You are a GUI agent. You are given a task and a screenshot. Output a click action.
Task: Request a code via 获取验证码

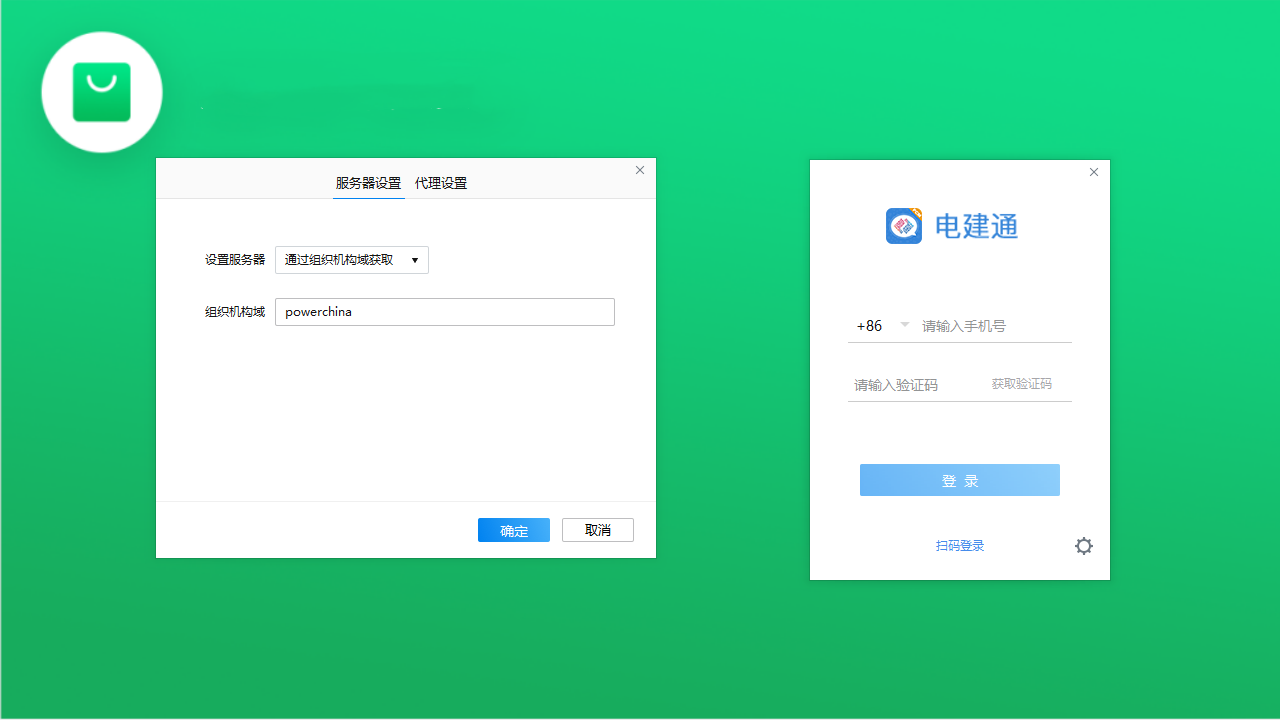pyautogui.click(x=1021, y=383)
